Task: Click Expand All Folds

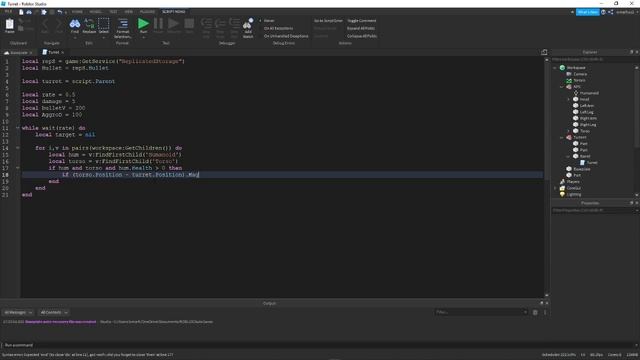Action: point(361,29)
